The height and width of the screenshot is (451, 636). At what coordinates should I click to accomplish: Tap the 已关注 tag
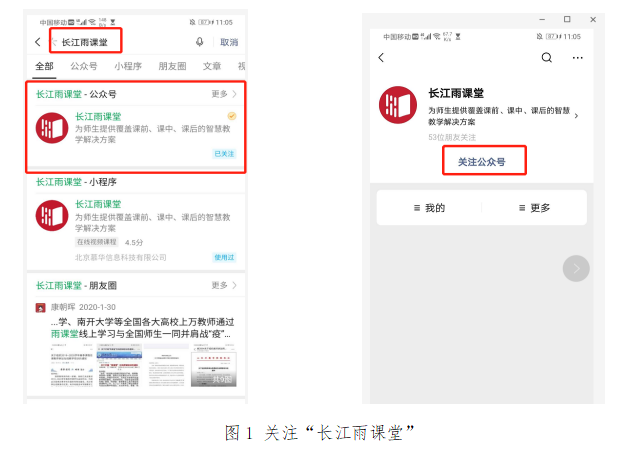coord(224,154)
